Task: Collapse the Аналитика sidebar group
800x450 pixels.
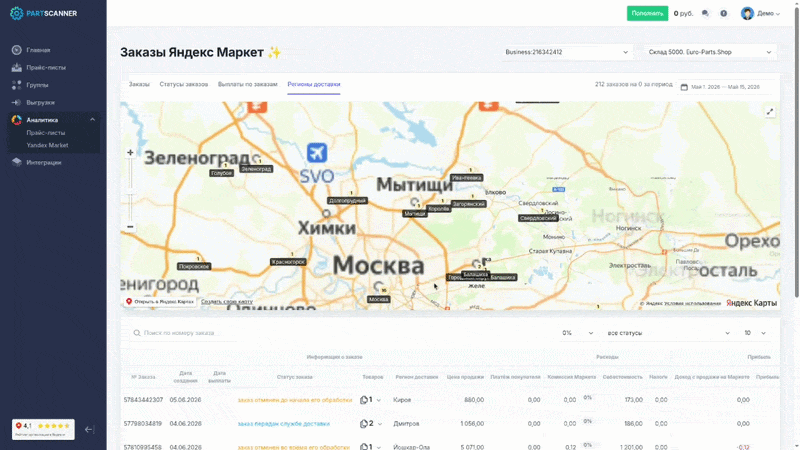Action: 92,119
